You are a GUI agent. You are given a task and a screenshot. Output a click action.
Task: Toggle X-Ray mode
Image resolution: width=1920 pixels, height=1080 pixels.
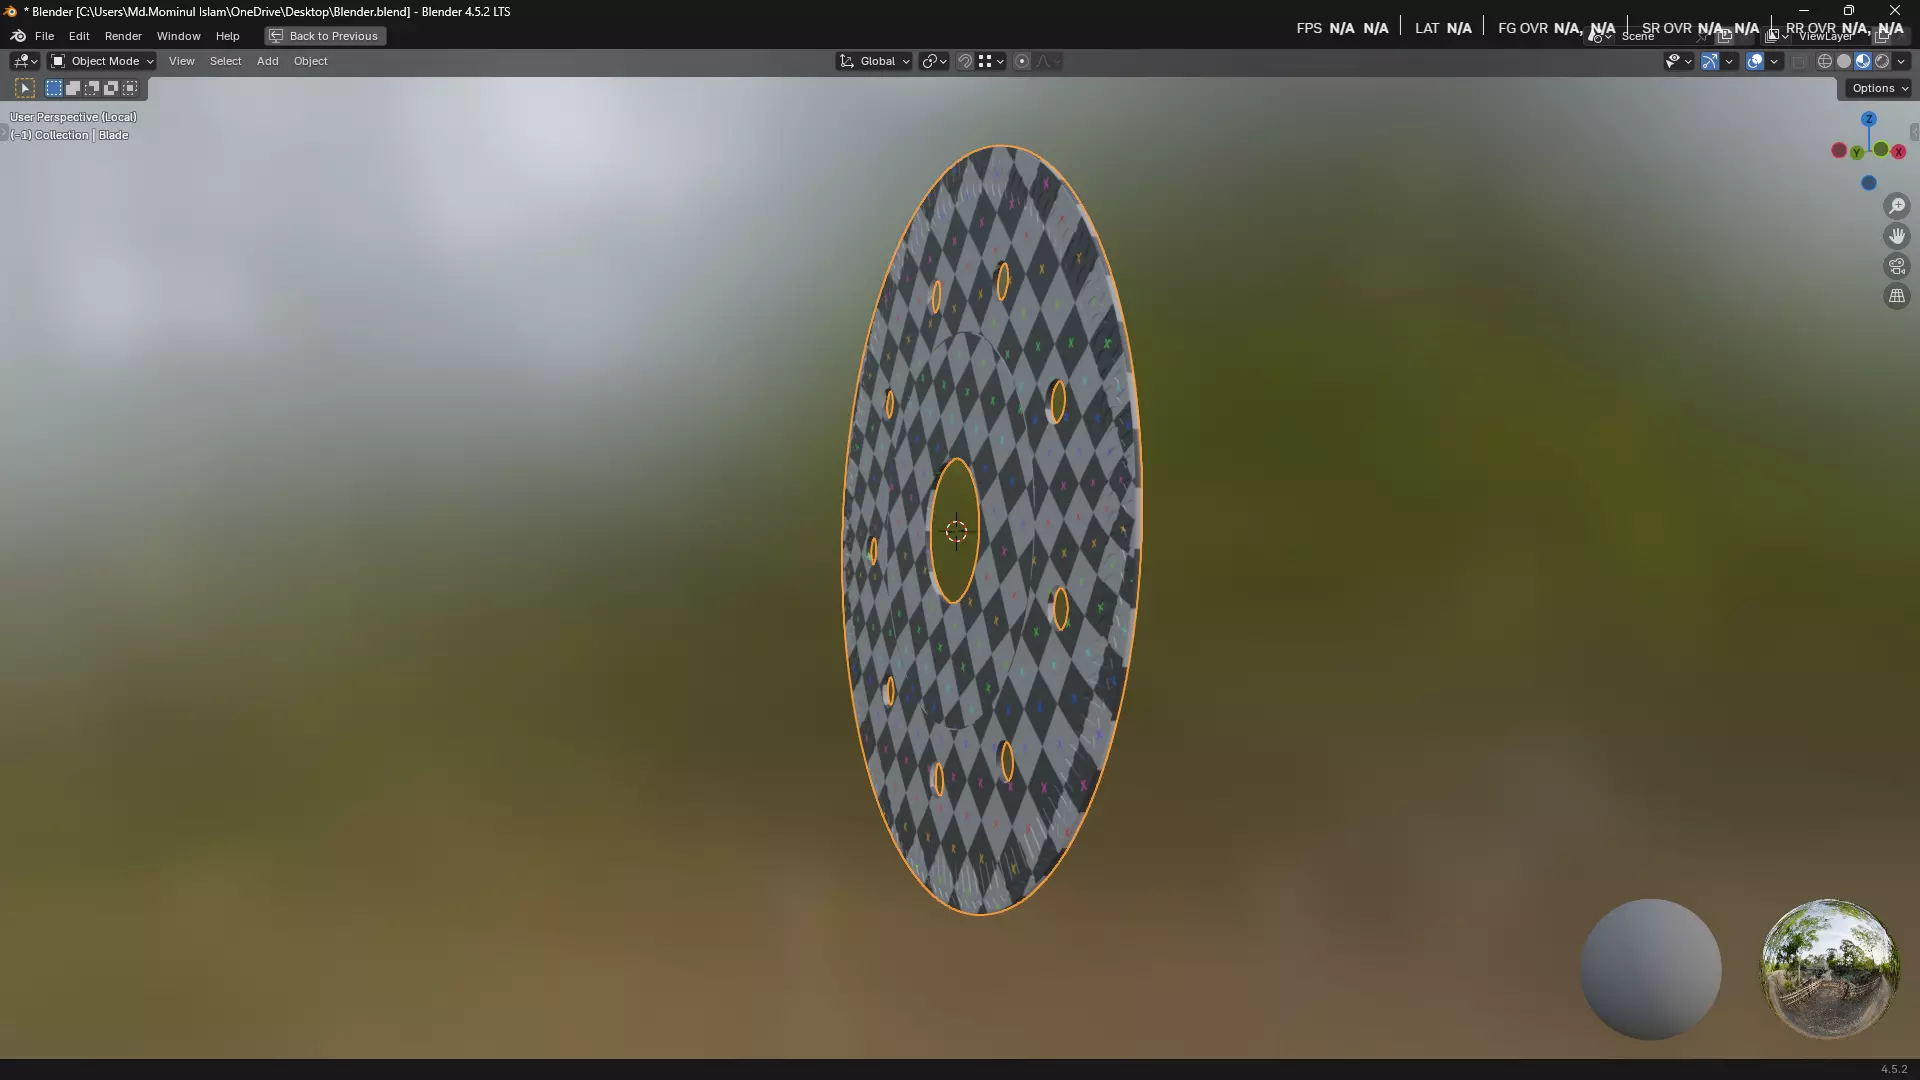point(1799,61)
